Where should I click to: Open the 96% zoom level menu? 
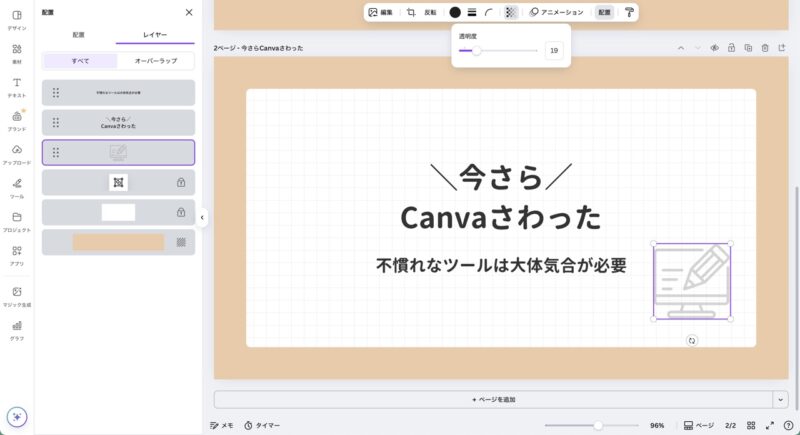[657, 425]
